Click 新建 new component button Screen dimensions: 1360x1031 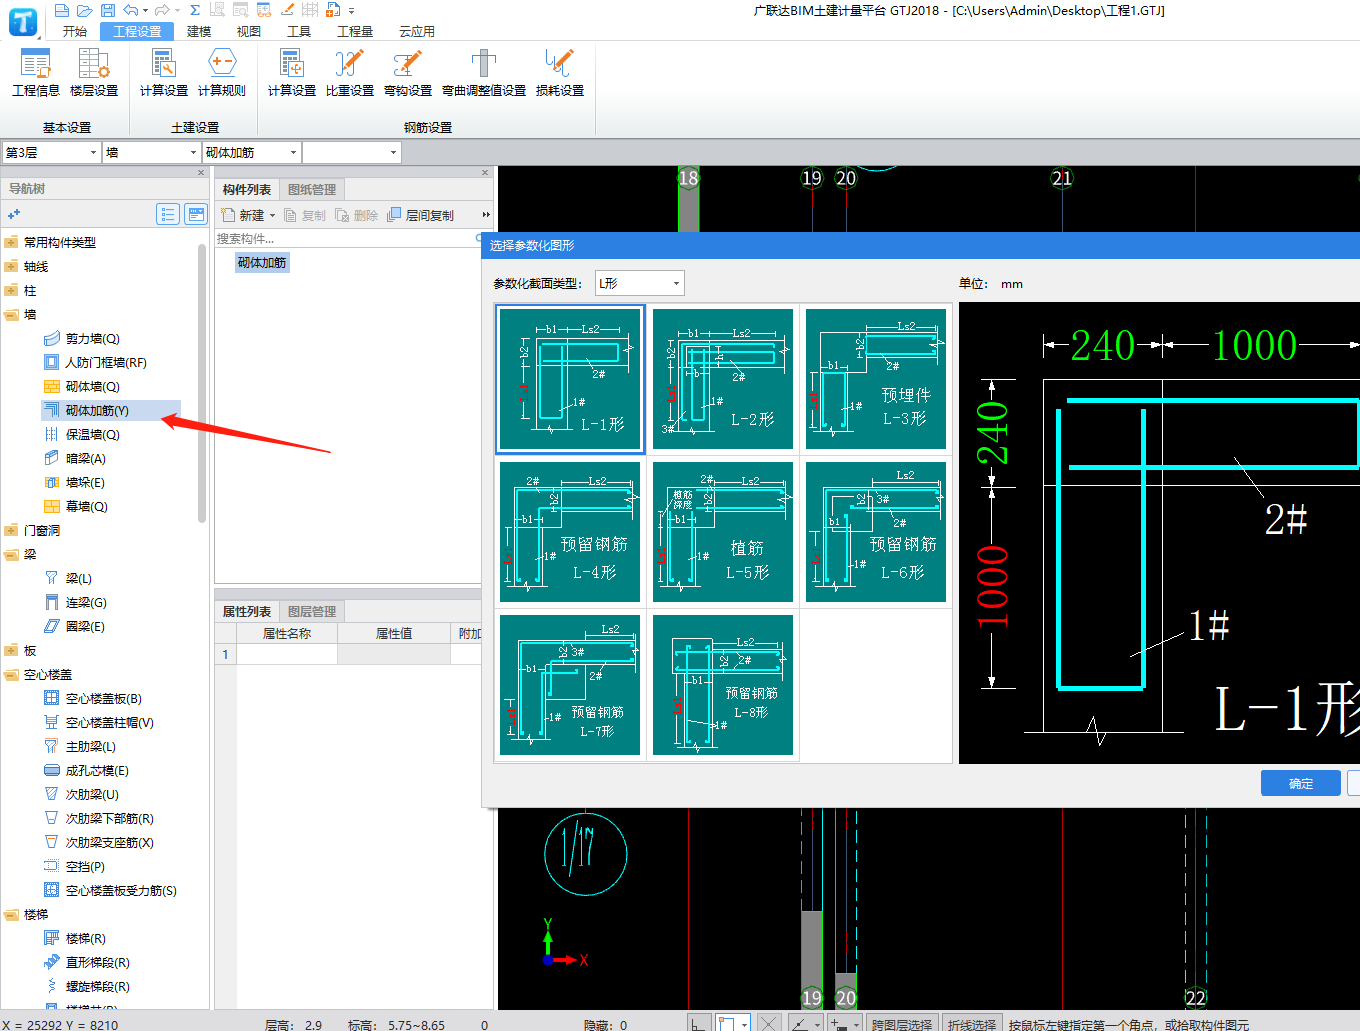pyautogui.click(x=243, y=215)
